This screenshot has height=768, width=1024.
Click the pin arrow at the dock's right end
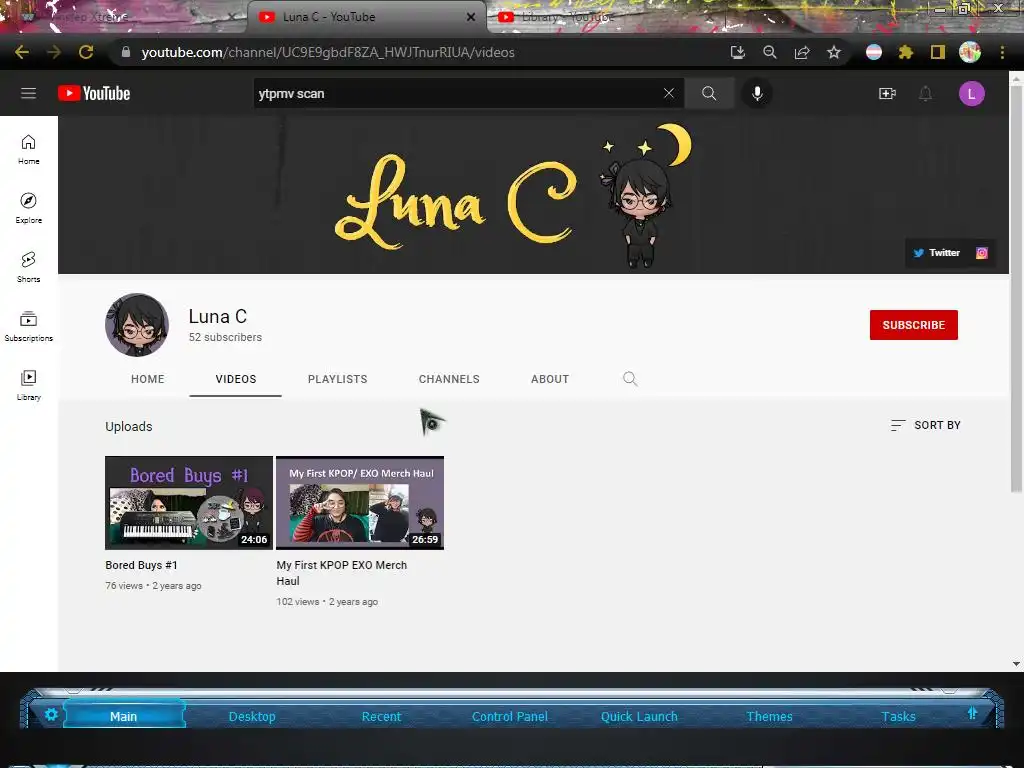[x=972, y=713]
